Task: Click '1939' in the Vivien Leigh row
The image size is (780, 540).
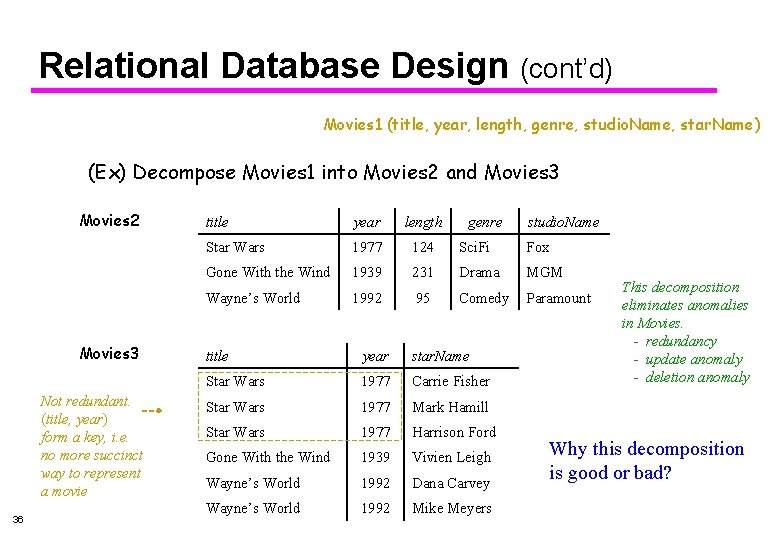Action: tap(376, 456)
